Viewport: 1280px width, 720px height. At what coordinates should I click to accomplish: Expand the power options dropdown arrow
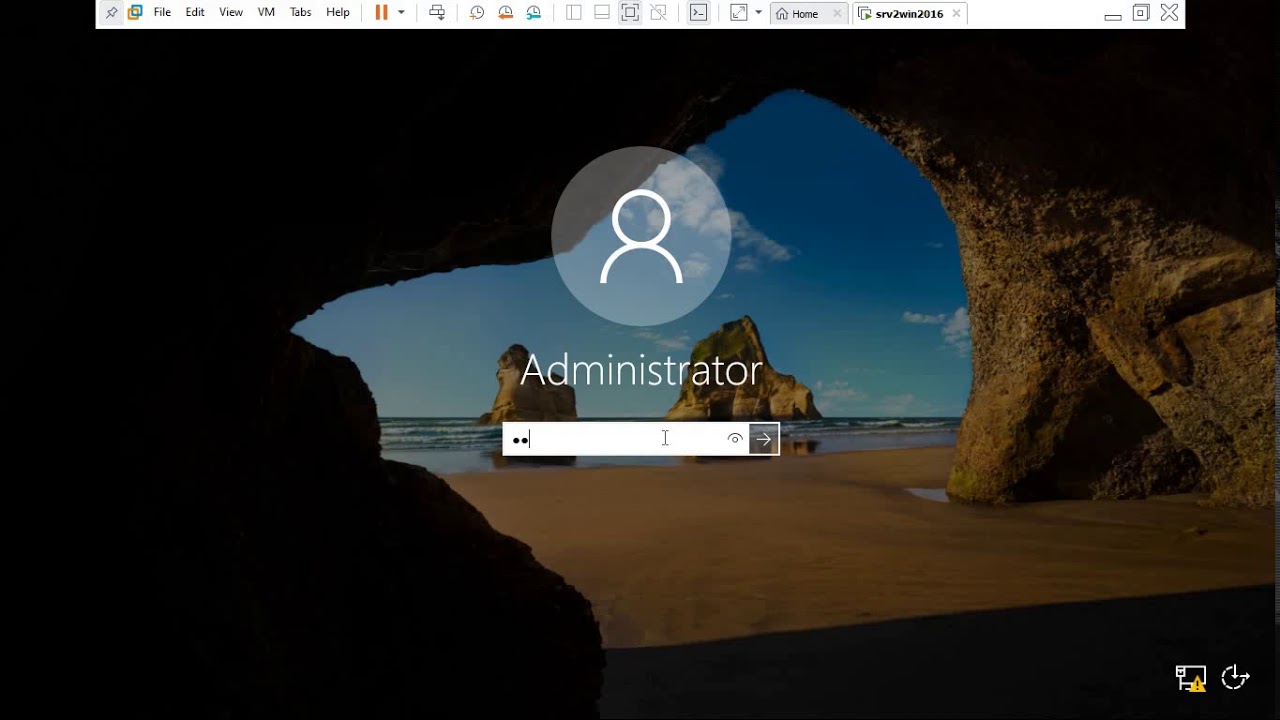click(x=401, y=13)
